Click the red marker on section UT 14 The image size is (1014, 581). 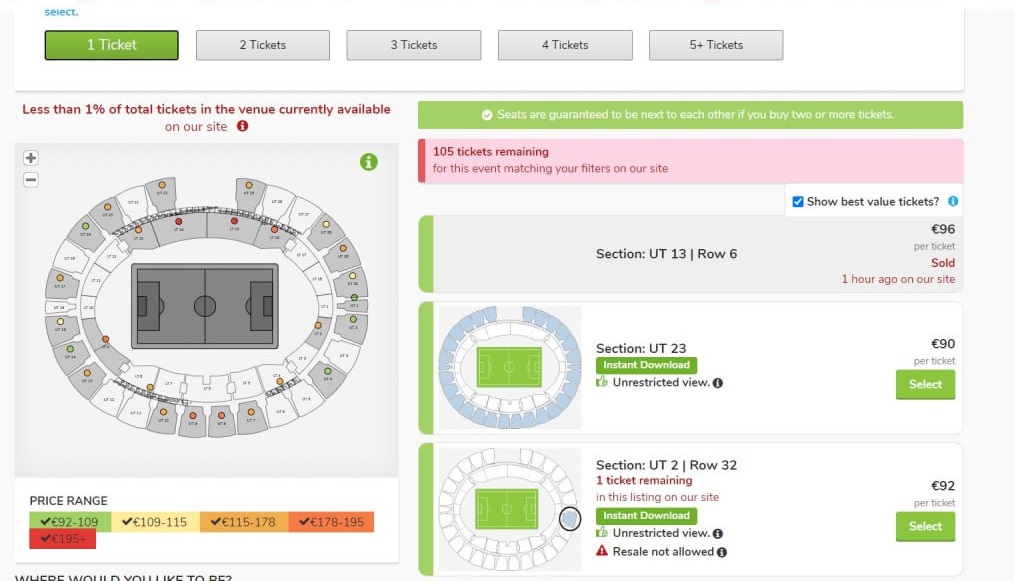(x=179, y=222)
